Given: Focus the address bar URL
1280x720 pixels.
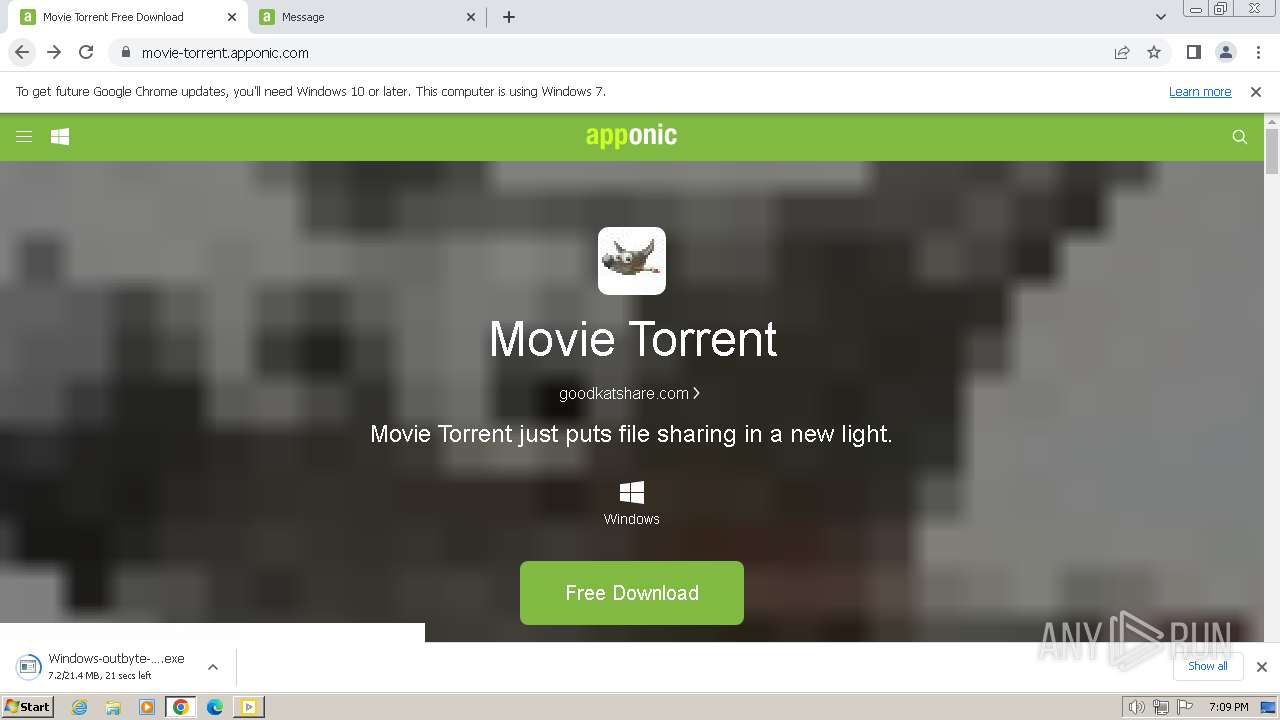Looking at the screenshot, I should coord(225,53).
